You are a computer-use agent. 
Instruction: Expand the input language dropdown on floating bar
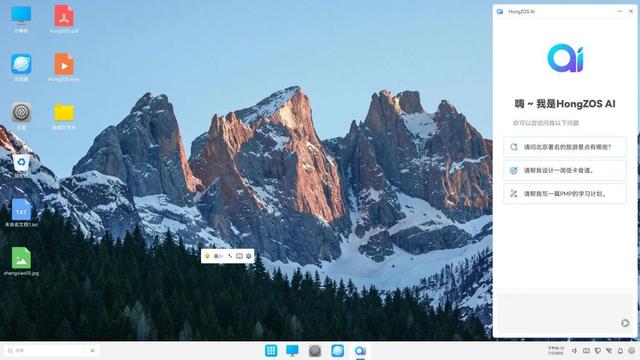pos(218,256)
